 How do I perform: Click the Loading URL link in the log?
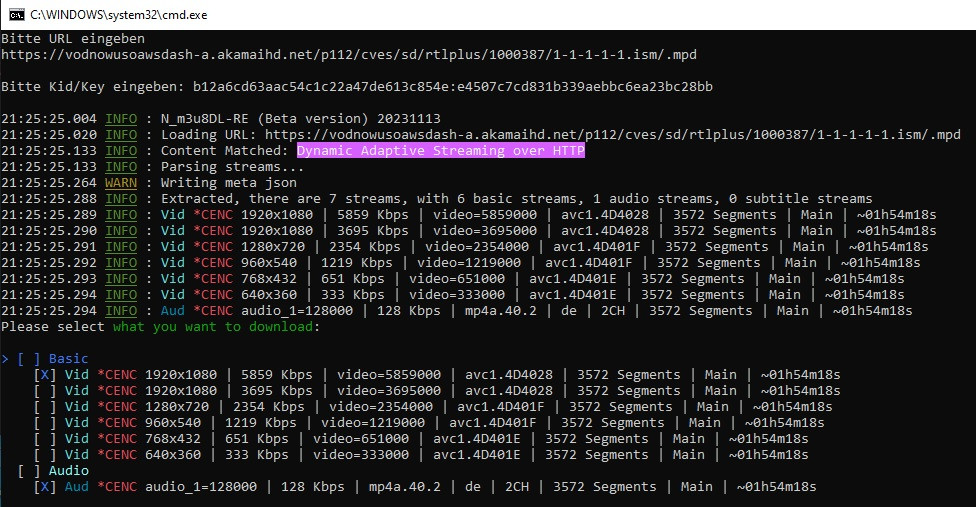click(x=612, y=135)
